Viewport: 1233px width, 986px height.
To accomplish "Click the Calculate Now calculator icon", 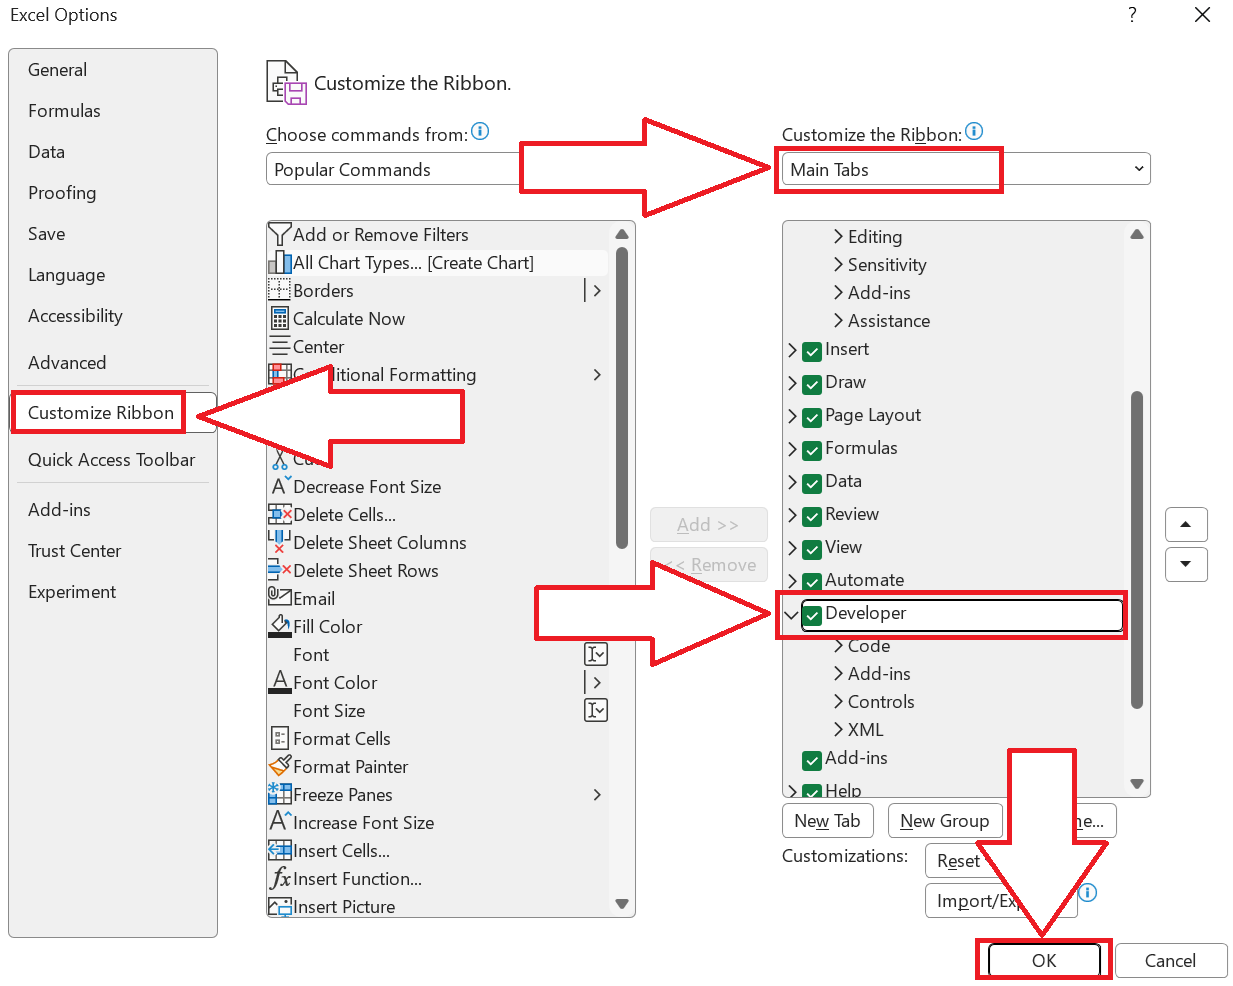I will [280, 319].
